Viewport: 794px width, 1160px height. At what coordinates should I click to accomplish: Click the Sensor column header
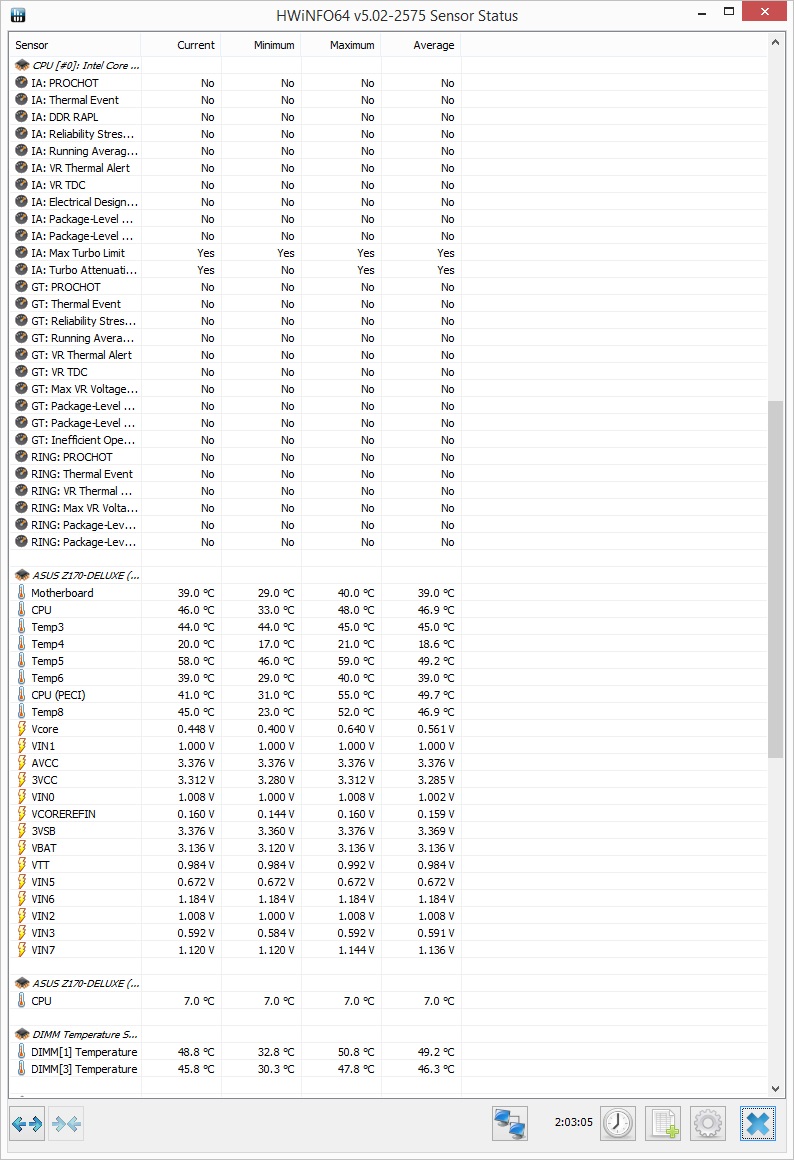(x=75, y=45)
